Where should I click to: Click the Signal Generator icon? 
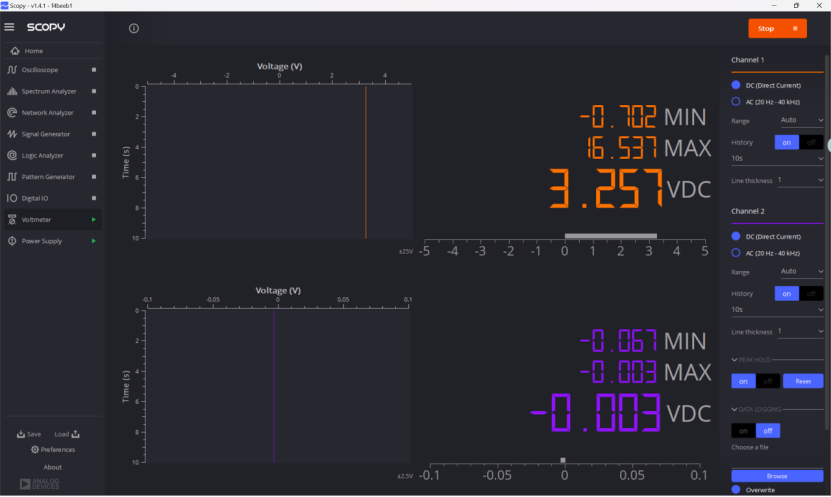click(x=12, y=134)
